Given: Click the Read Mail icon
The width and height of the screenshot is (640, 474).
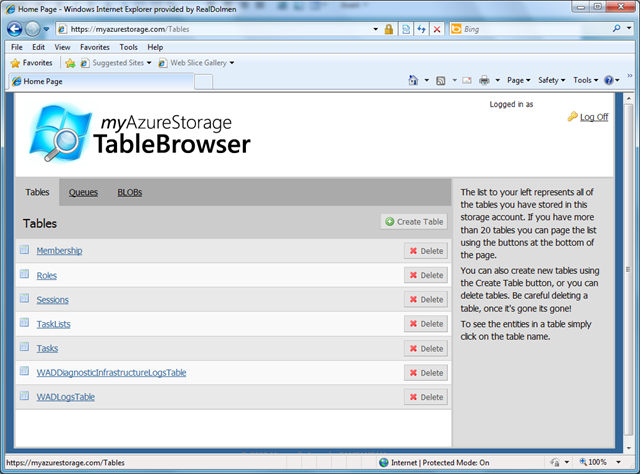Looking at the screenshot, I should (x=467, y=80).
